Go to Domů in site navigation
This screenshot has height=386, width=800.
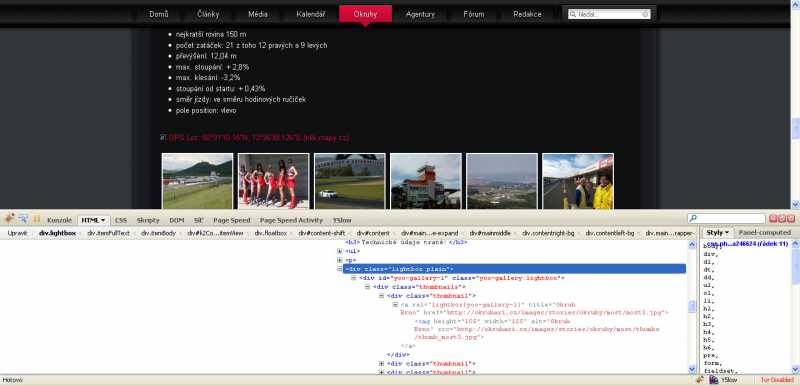pyautogui.click(x=159, y=14)
